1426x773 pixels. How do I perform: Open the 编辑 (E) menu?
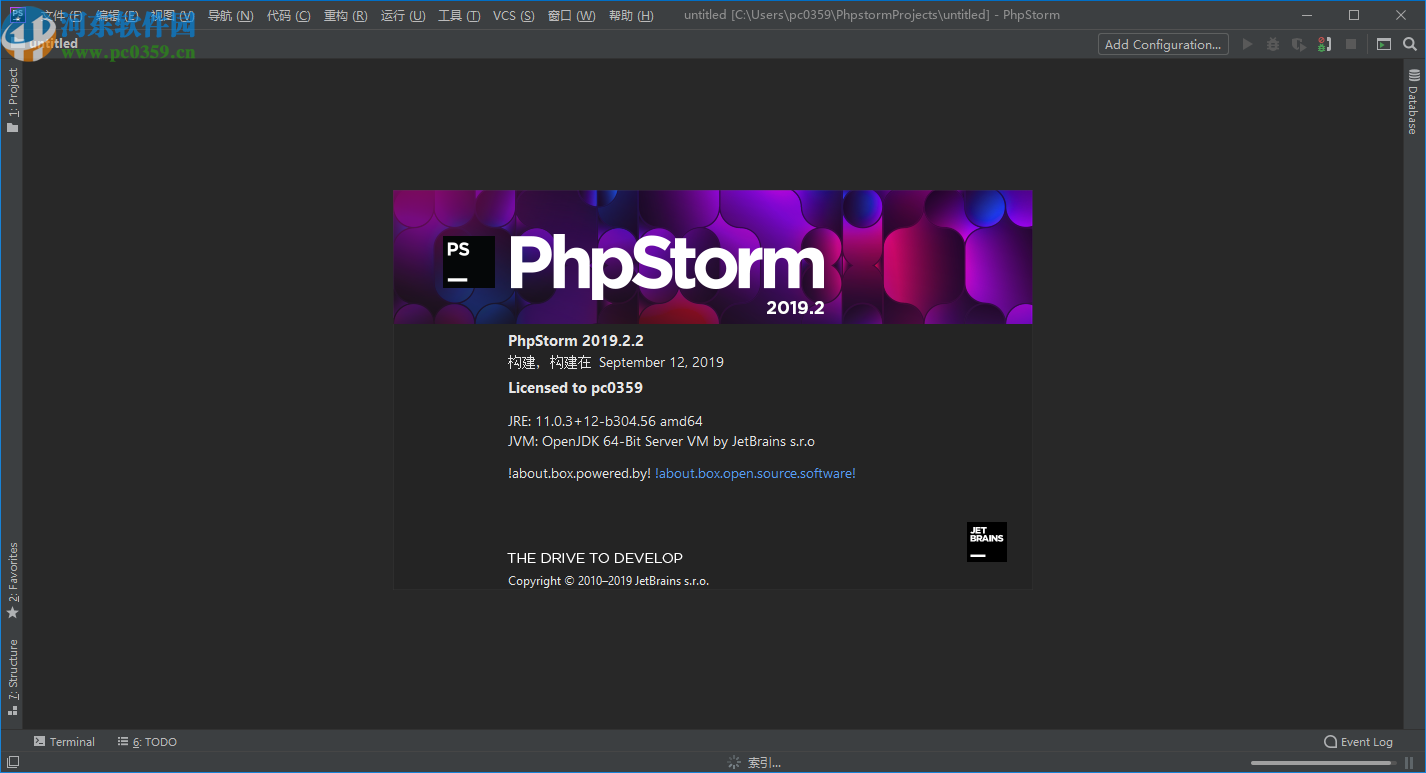click(x=118, y=15)
